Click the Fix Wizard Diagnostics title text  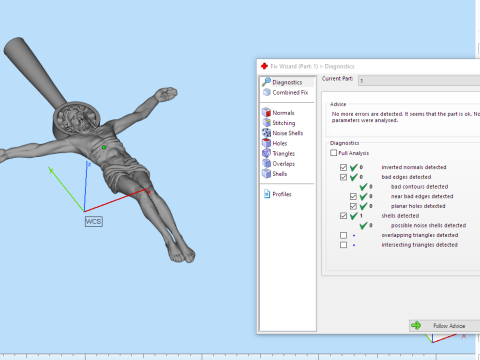[312, 66]
